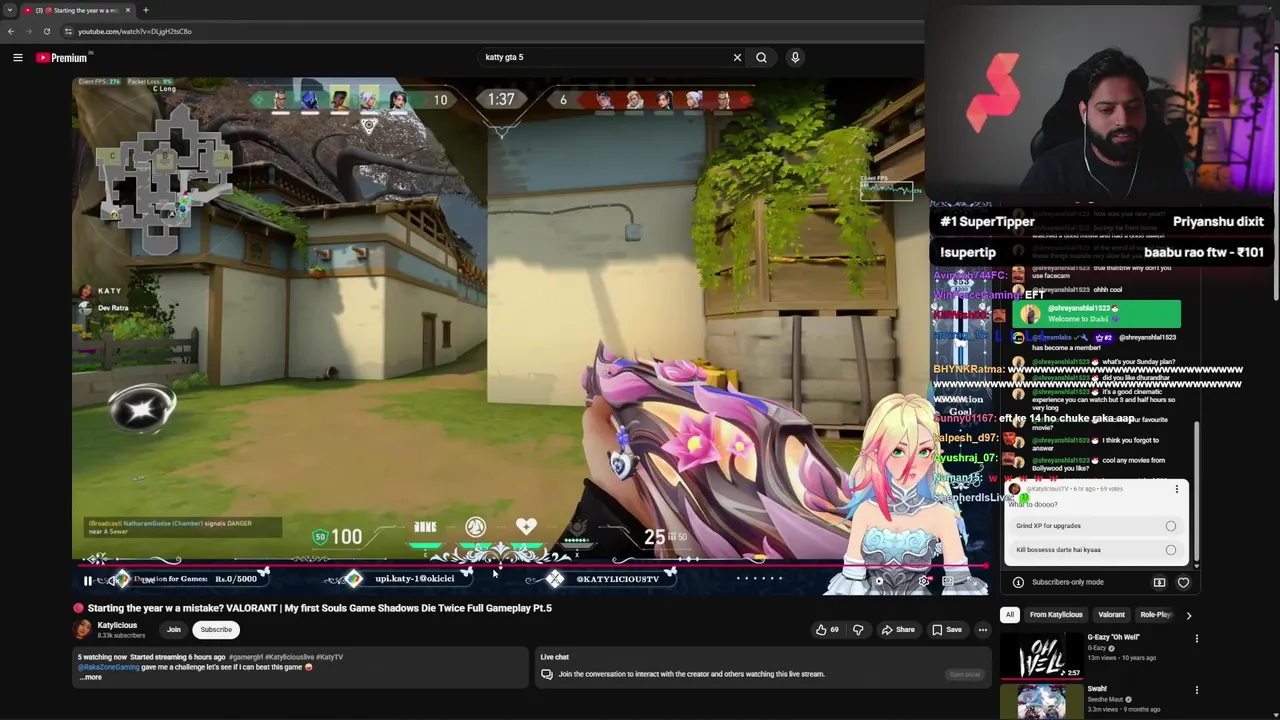The height and width of the screenshot is (720, 1280).
Task: Click the video title text
Action: [319, 608]
